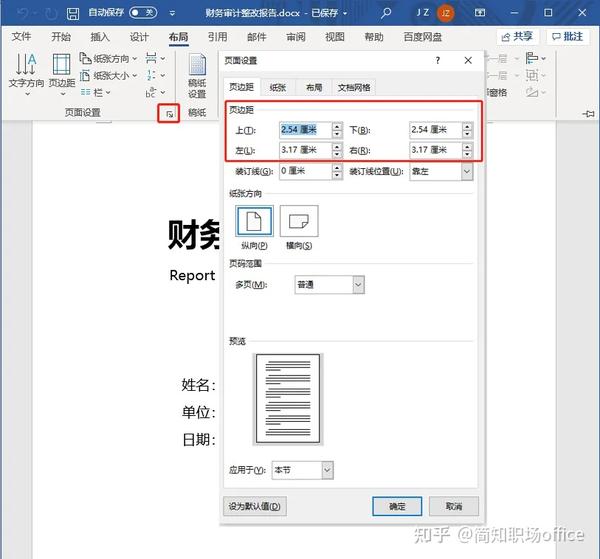600x559 pixels.
Task: Open the 页边距 ribbon tool
Action: [x=62, y=74]
